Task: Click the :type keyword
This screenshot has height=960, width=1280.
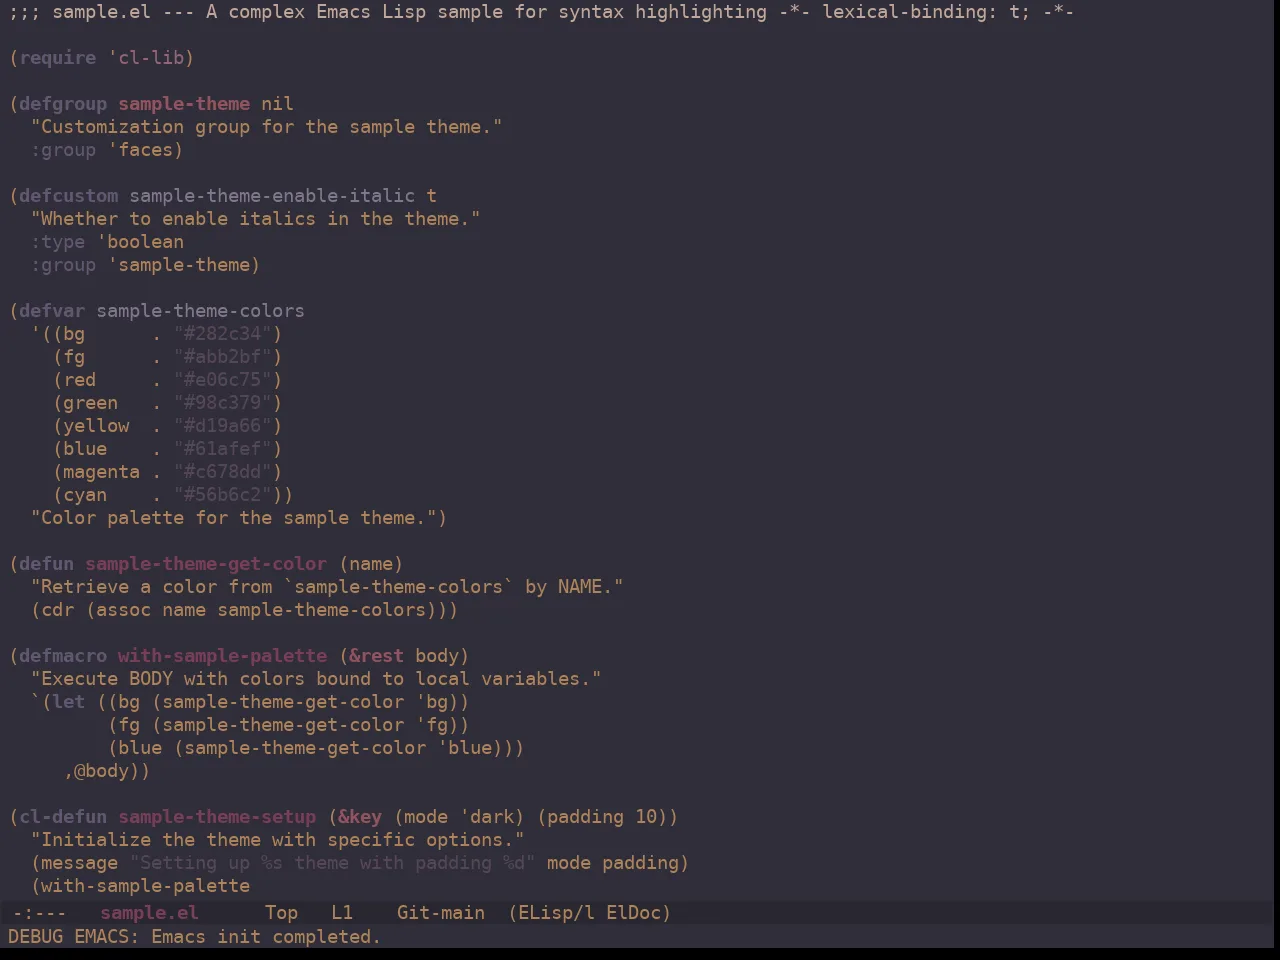Action: coord(58,242)
